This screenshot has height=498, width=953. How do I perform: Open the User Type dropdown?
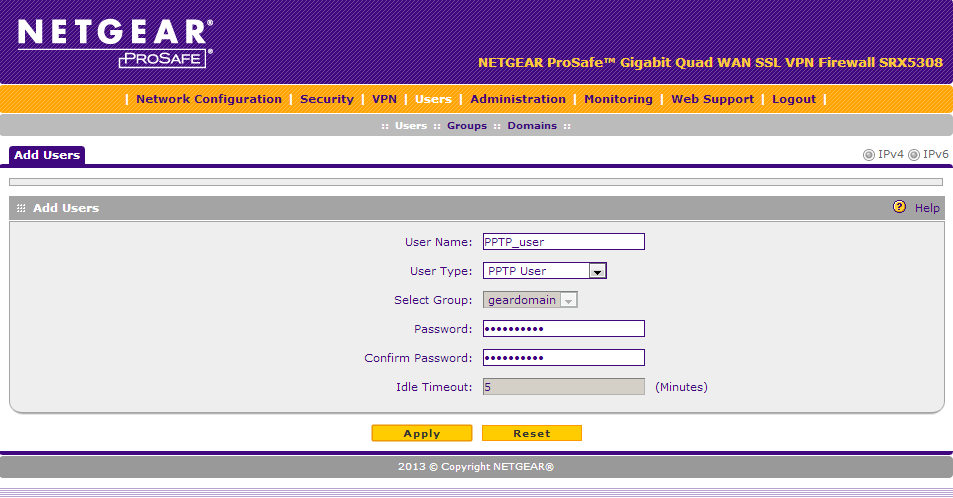click(545, 271)
